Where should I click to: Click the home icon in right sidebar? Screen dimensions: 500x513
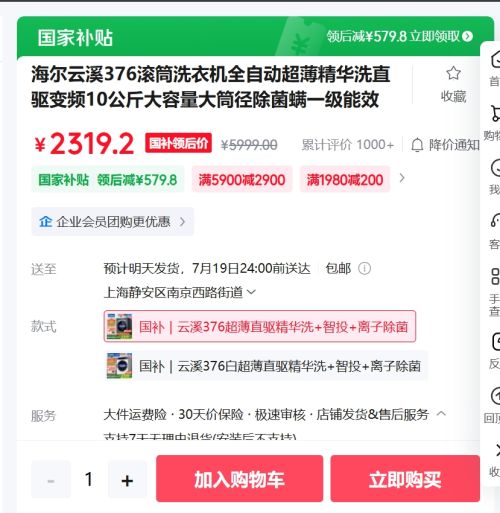coord(496,60)
